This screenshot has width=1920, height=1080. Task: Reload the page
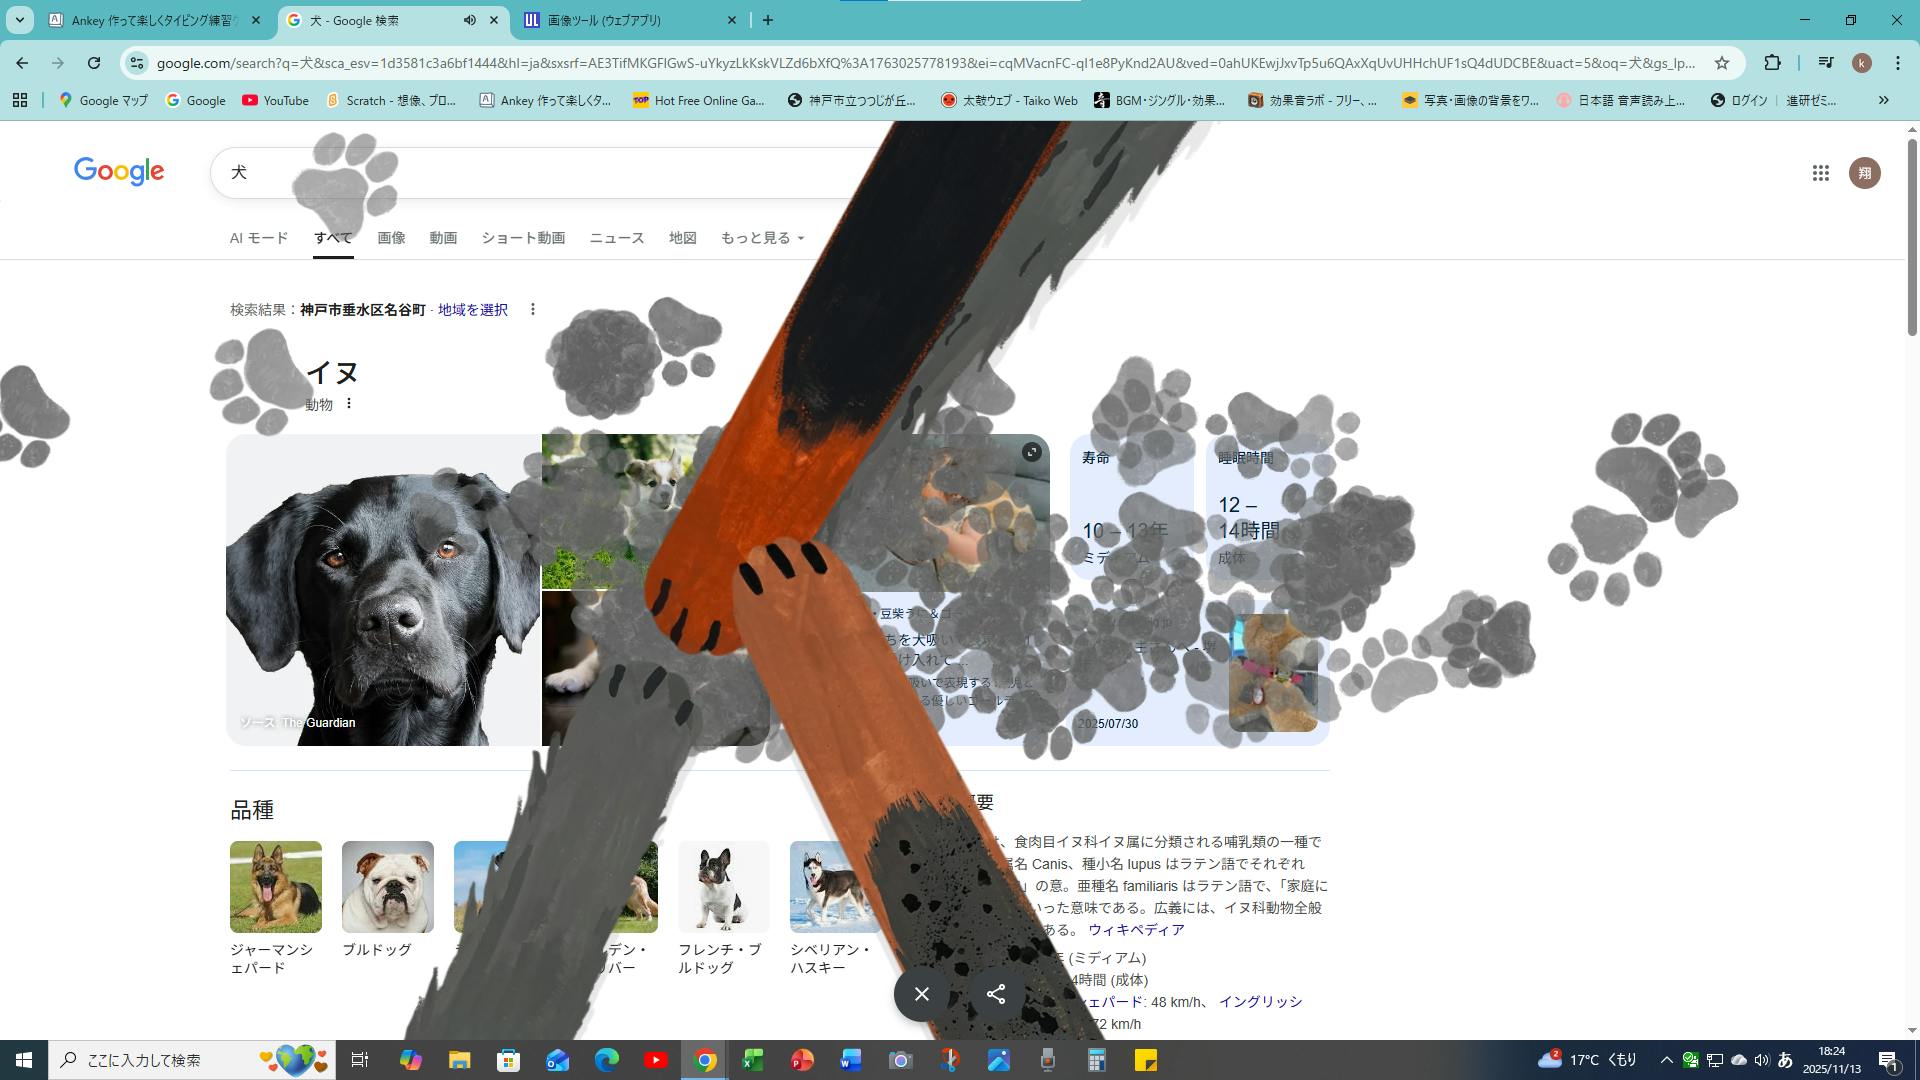94,63
